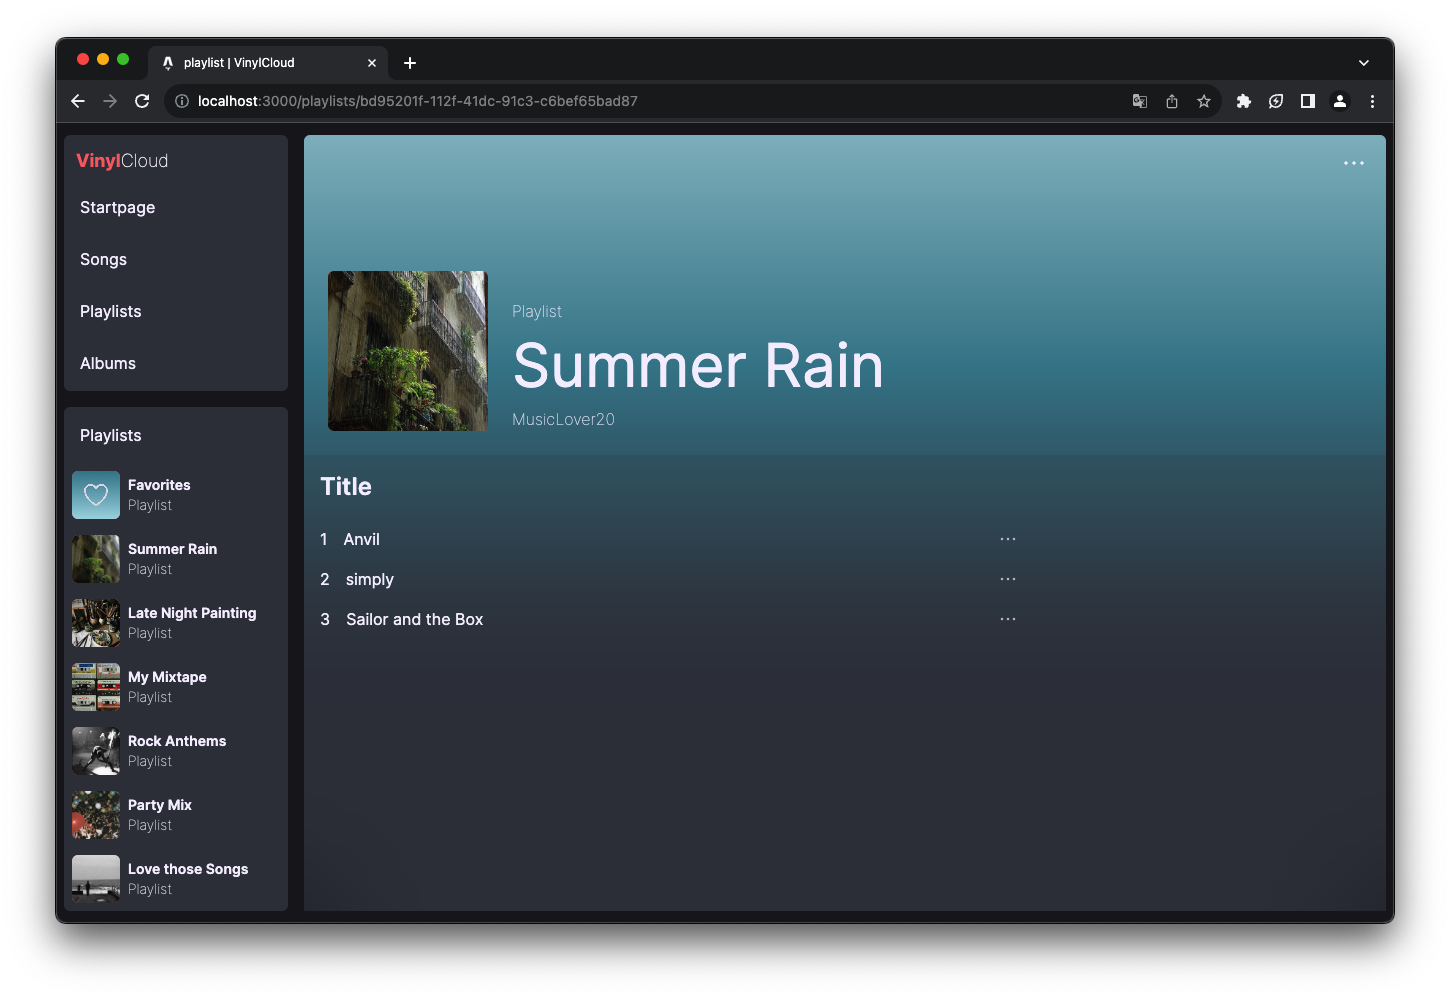Open browser profile account menu
Screen dimensions: 1450x997
pos(1340,101)
